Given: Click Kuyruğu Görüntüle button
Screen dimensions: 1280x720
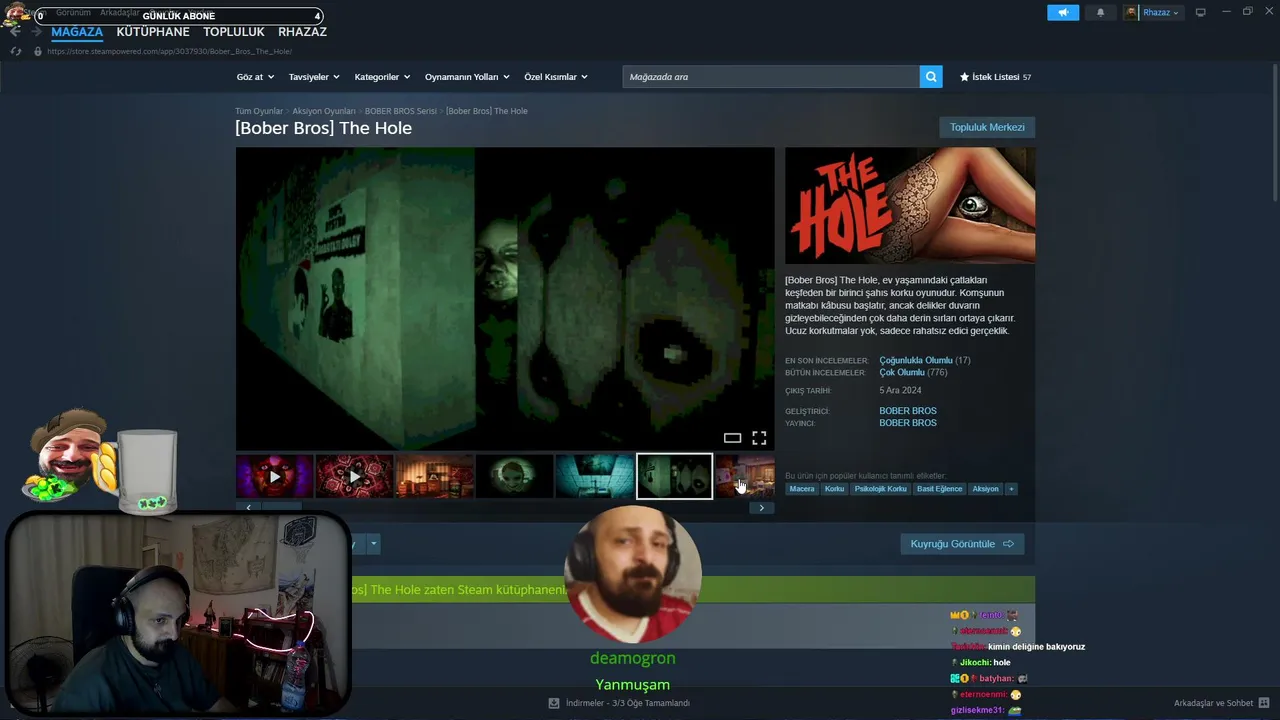Looking at the screenshot, I should pos(962,544).
